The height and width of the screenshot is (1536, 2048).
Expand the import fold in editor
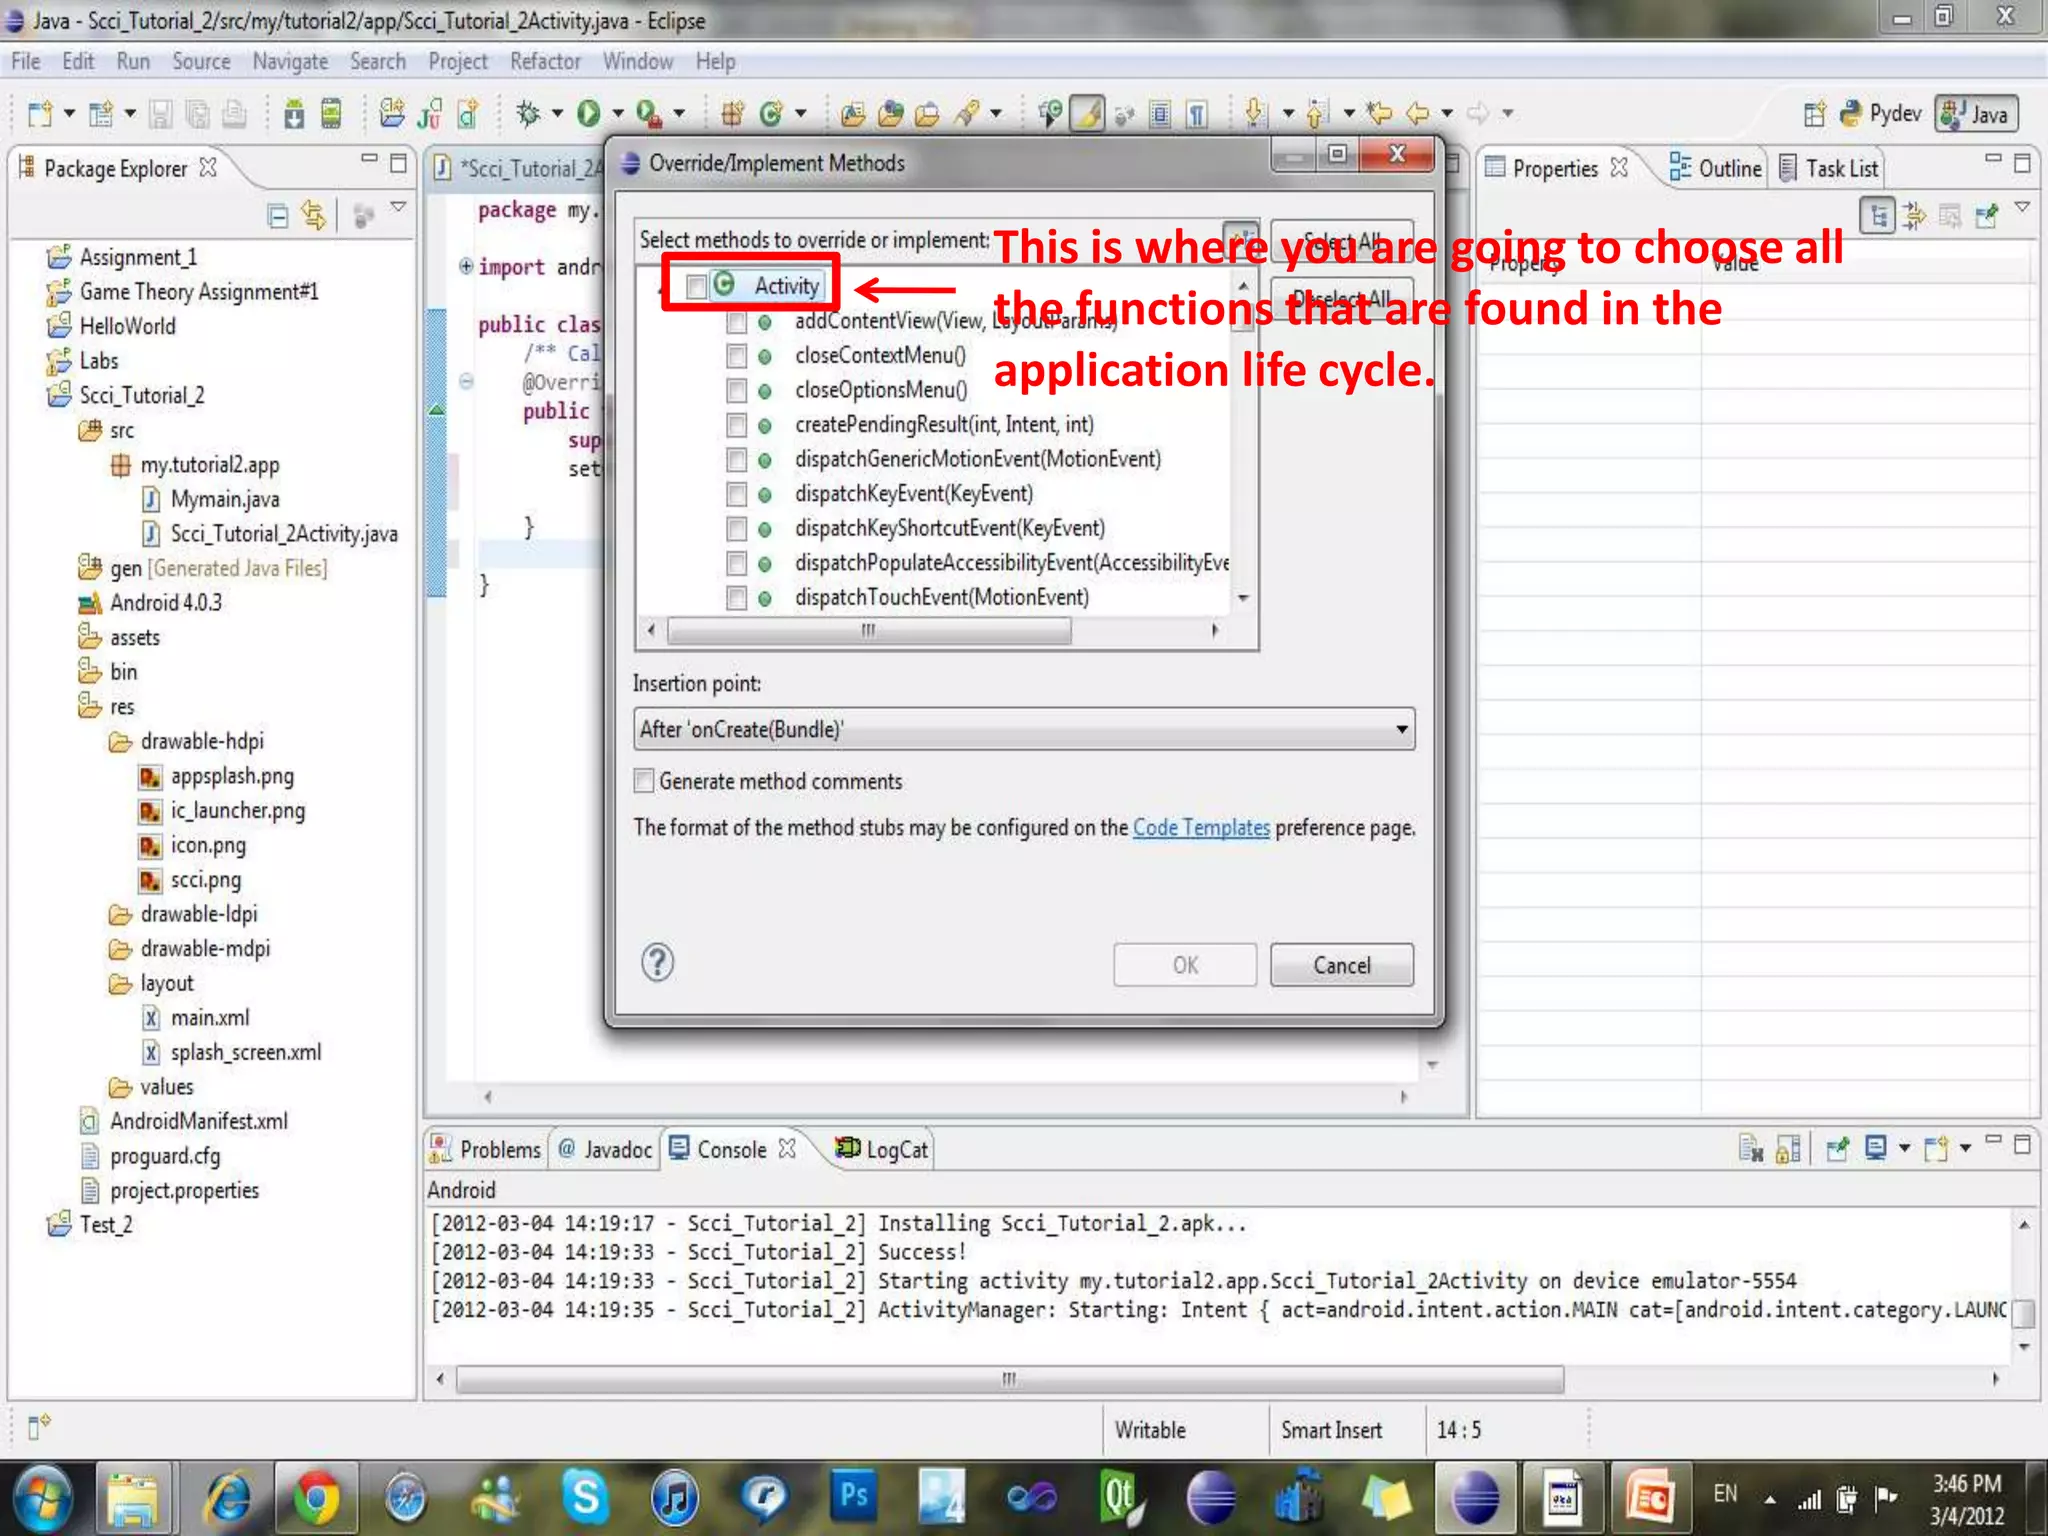click(x=465, y=266)
